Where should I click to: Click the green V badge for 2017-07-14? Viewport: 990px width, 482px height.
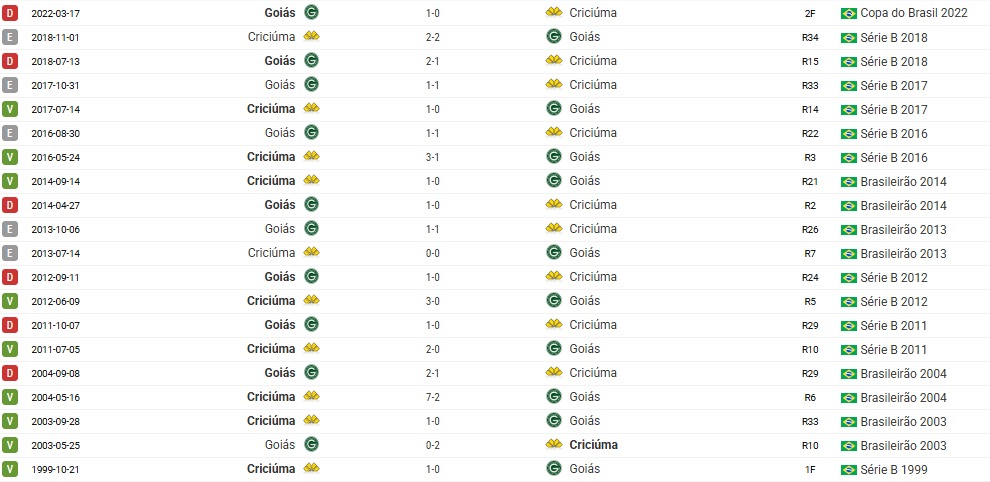click(x=9, y=109)
